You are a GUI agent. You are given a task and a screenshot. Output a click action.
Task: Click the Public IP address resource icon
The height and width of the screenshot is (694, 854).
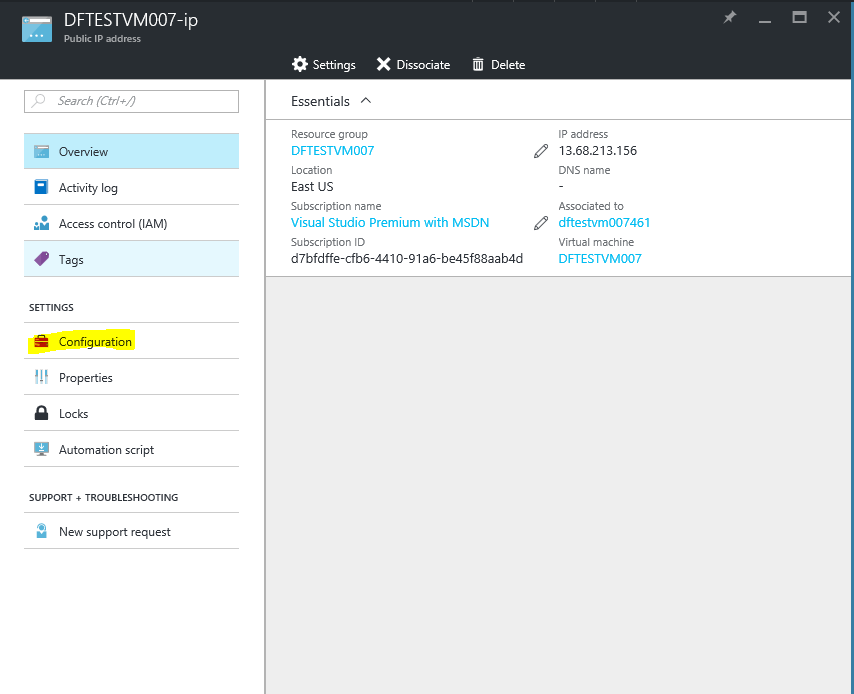coord(37,29)
